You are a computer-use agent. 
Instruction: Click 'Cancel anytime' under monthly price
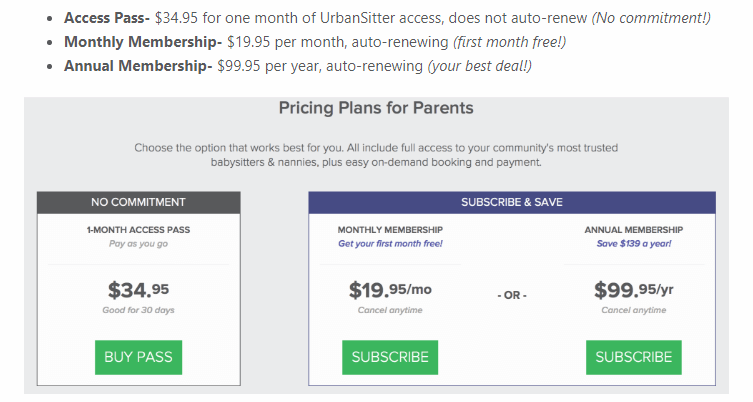coord(390,310)
